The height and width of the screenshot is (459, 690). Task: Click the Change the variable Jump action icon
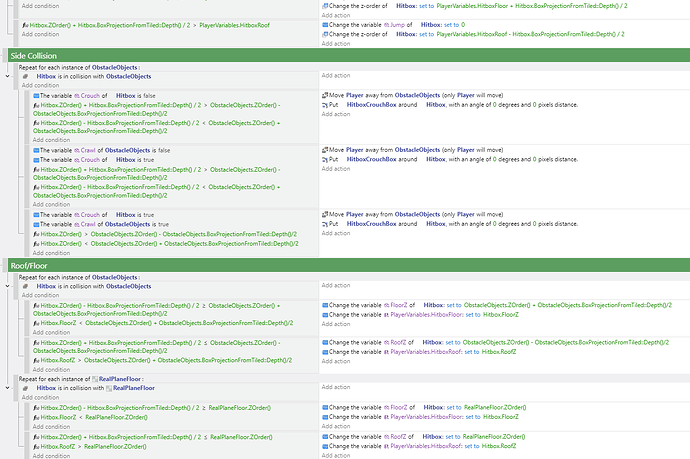[x=325, y=24]
